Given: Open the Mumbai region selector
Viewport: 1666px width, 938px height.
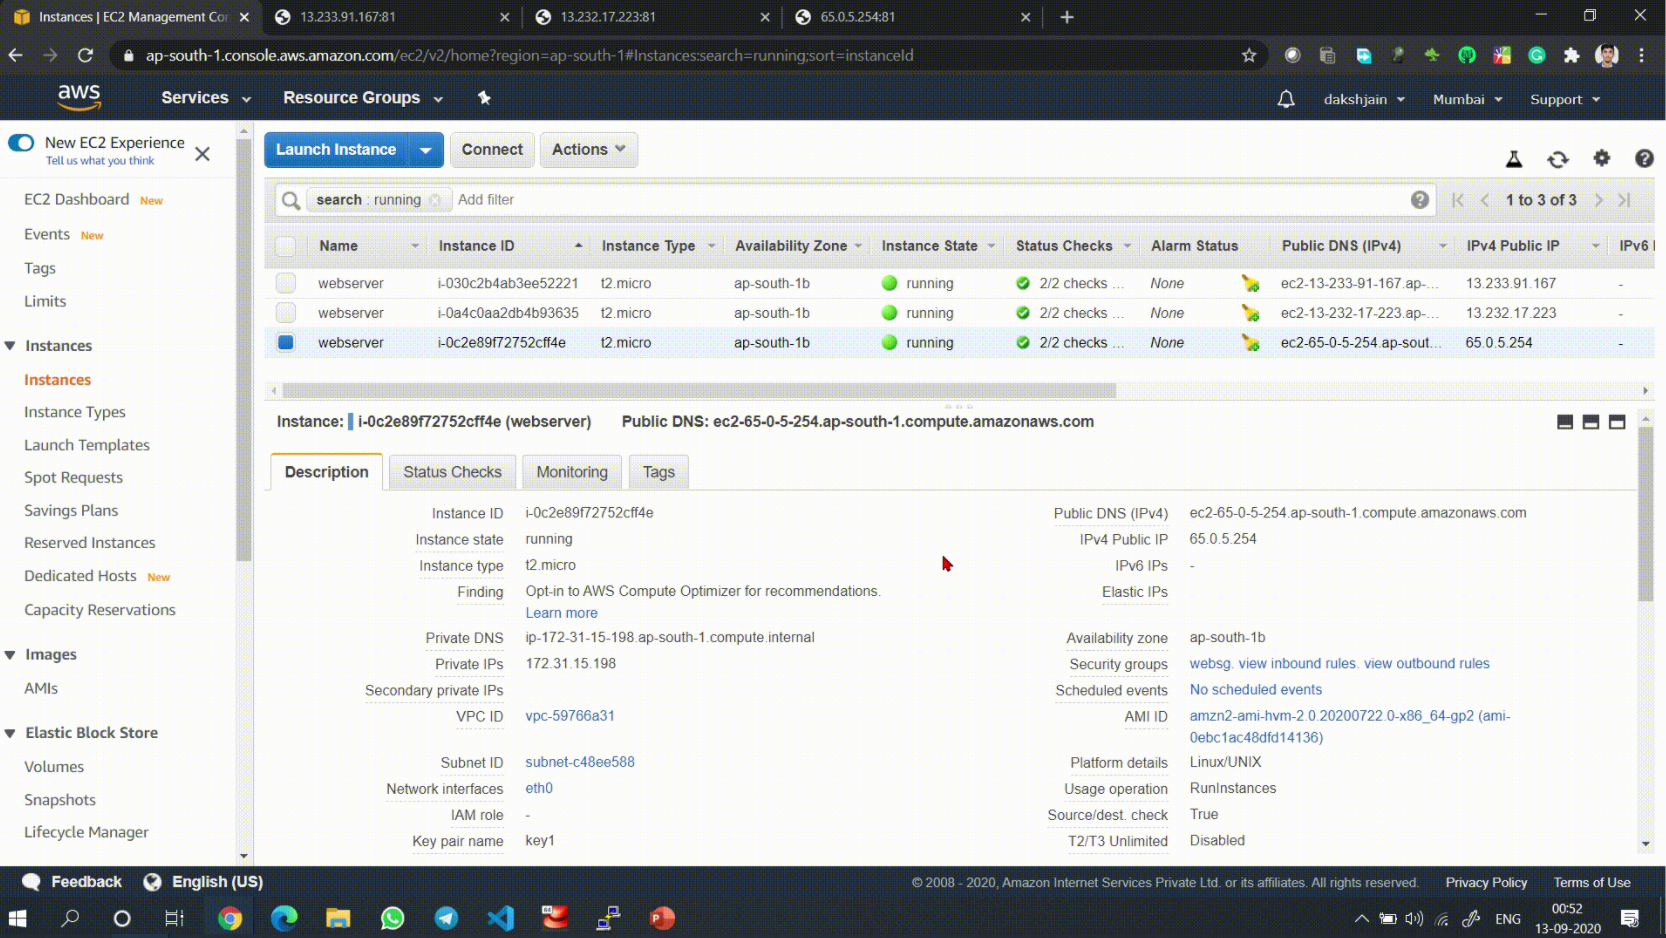Looking at the screenshot, I should coord(1466,99).
